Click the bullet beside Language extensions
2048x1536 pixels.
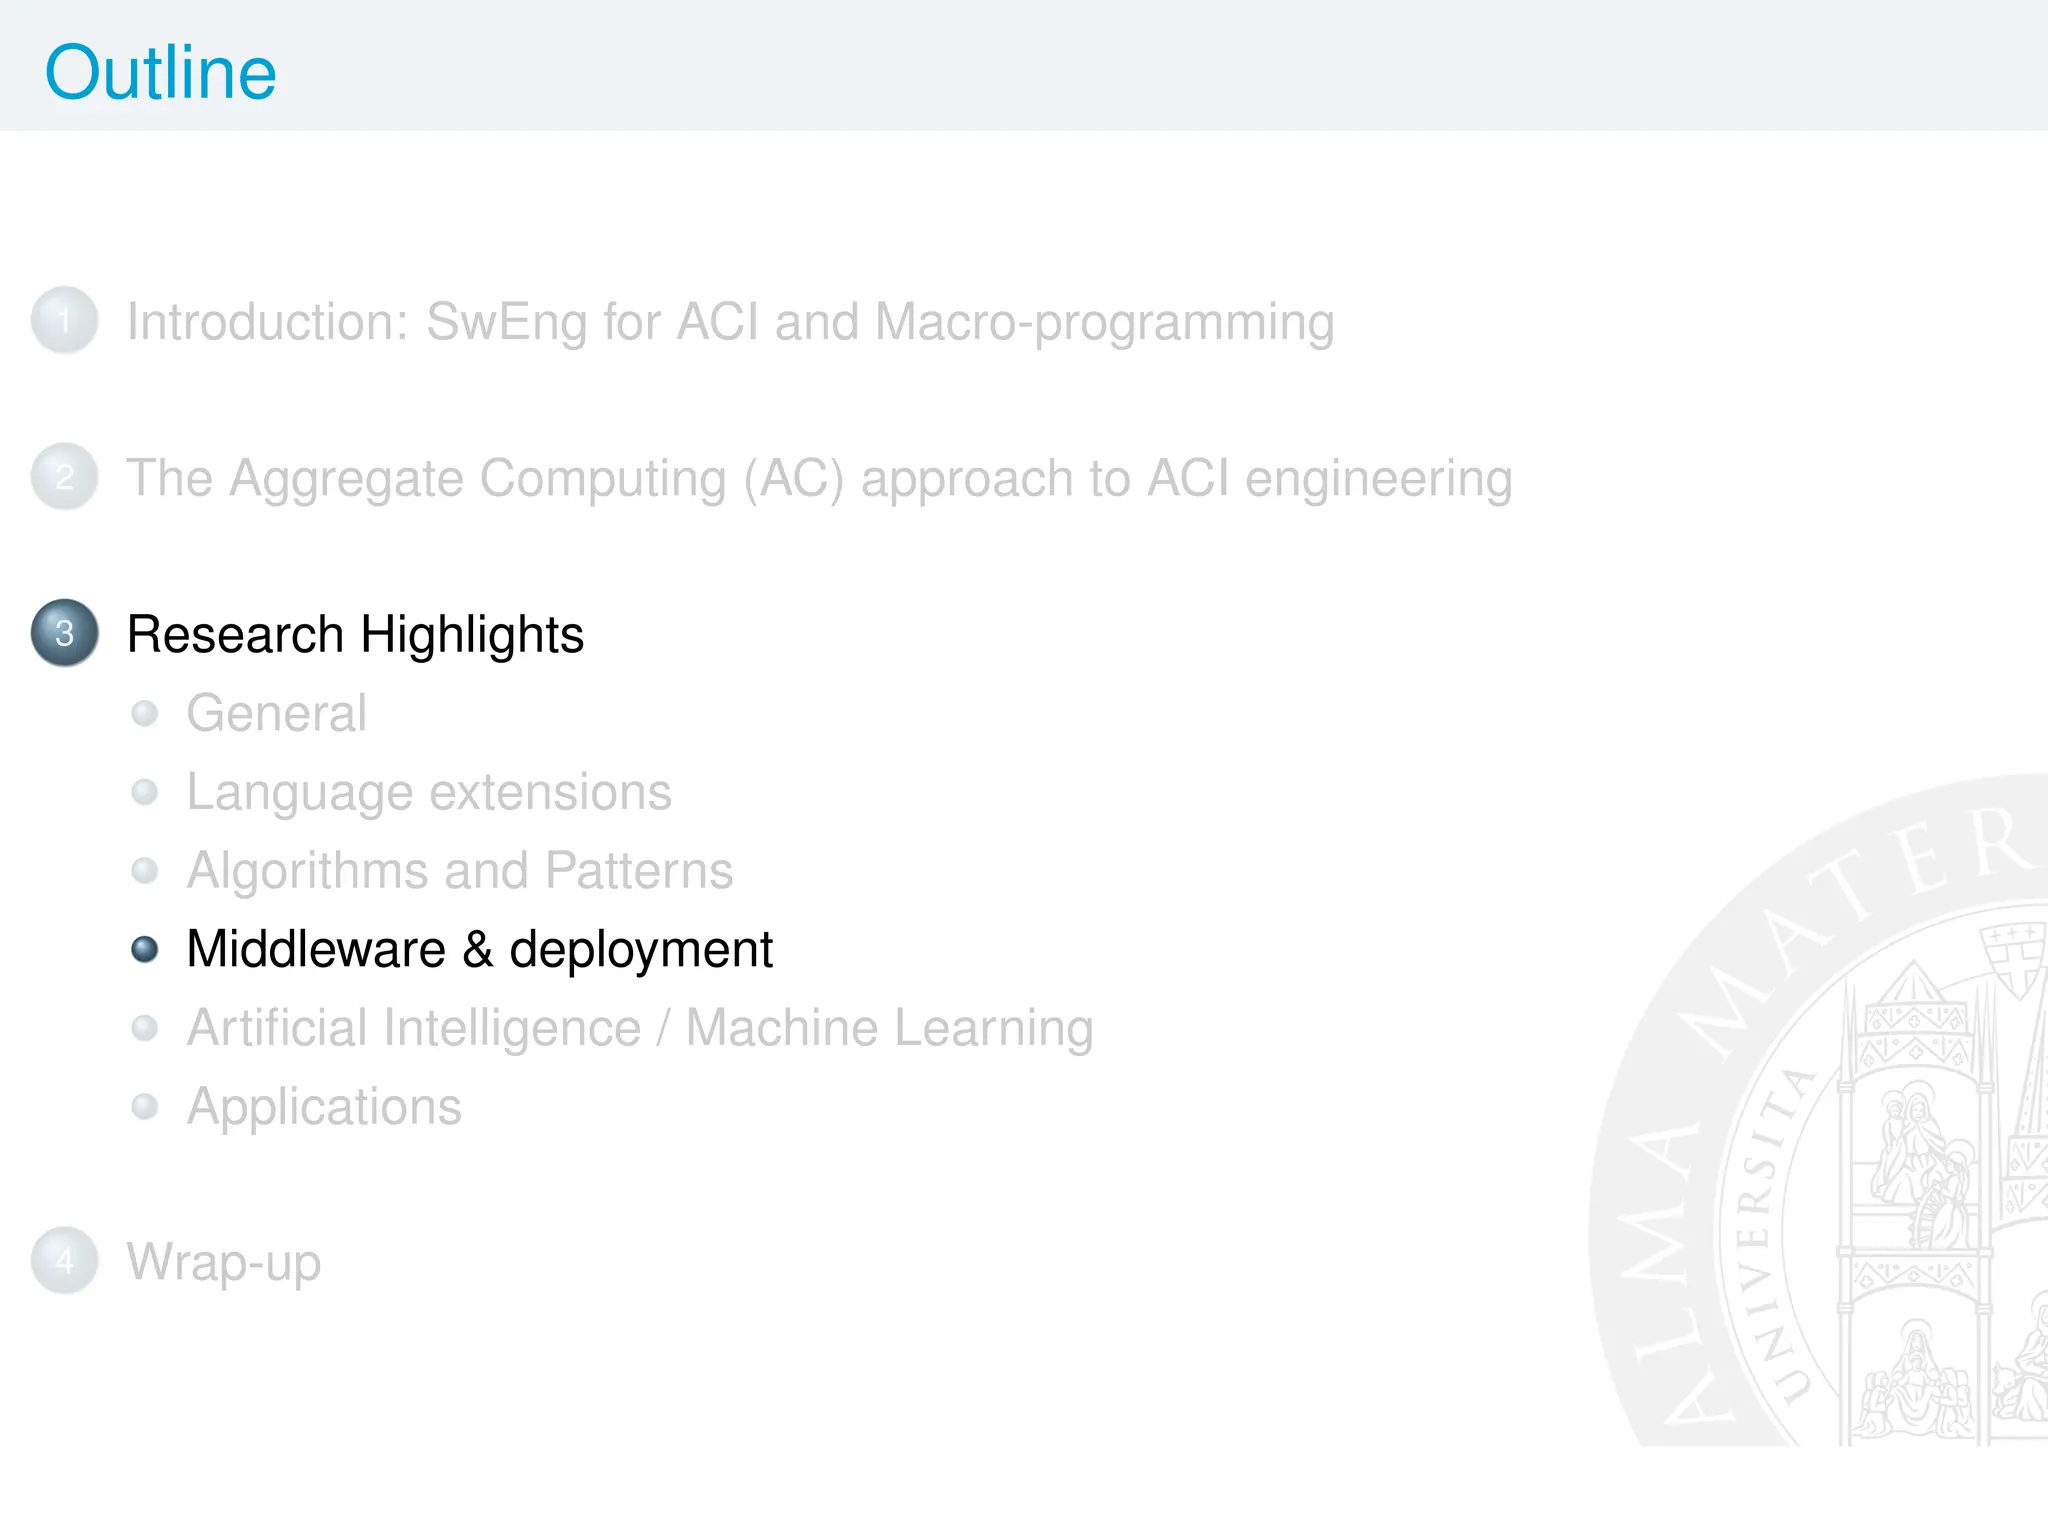145,792
